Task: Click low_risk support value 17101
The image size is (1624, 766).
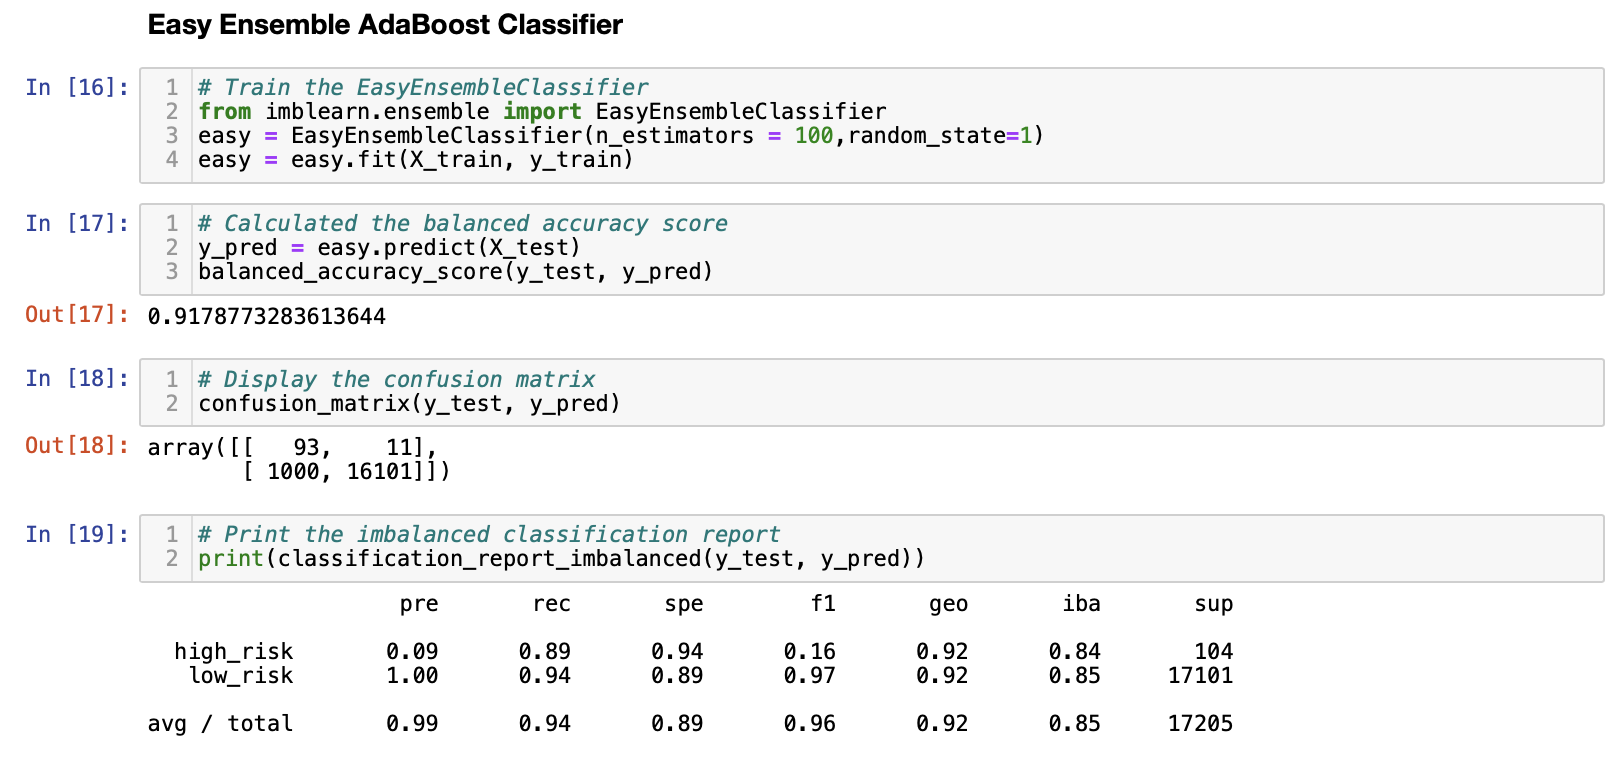Action: (x=1200, y=675)
